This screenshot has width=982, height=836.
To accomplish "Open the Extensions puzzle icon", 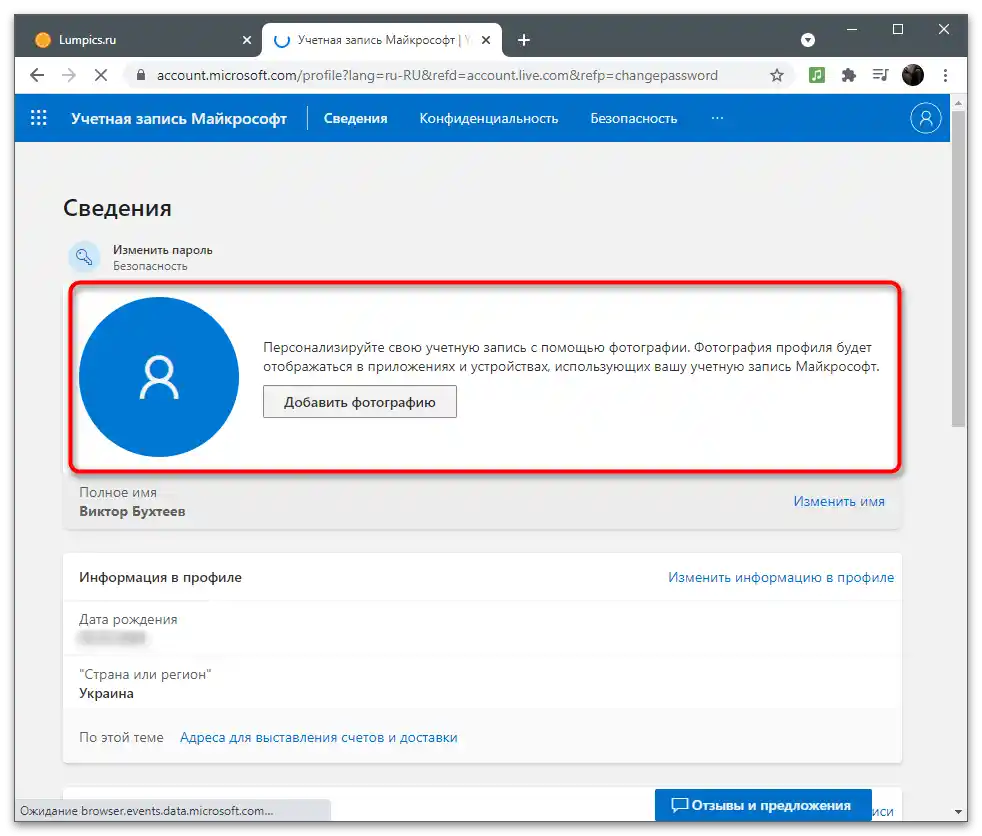I will (848, 76).
